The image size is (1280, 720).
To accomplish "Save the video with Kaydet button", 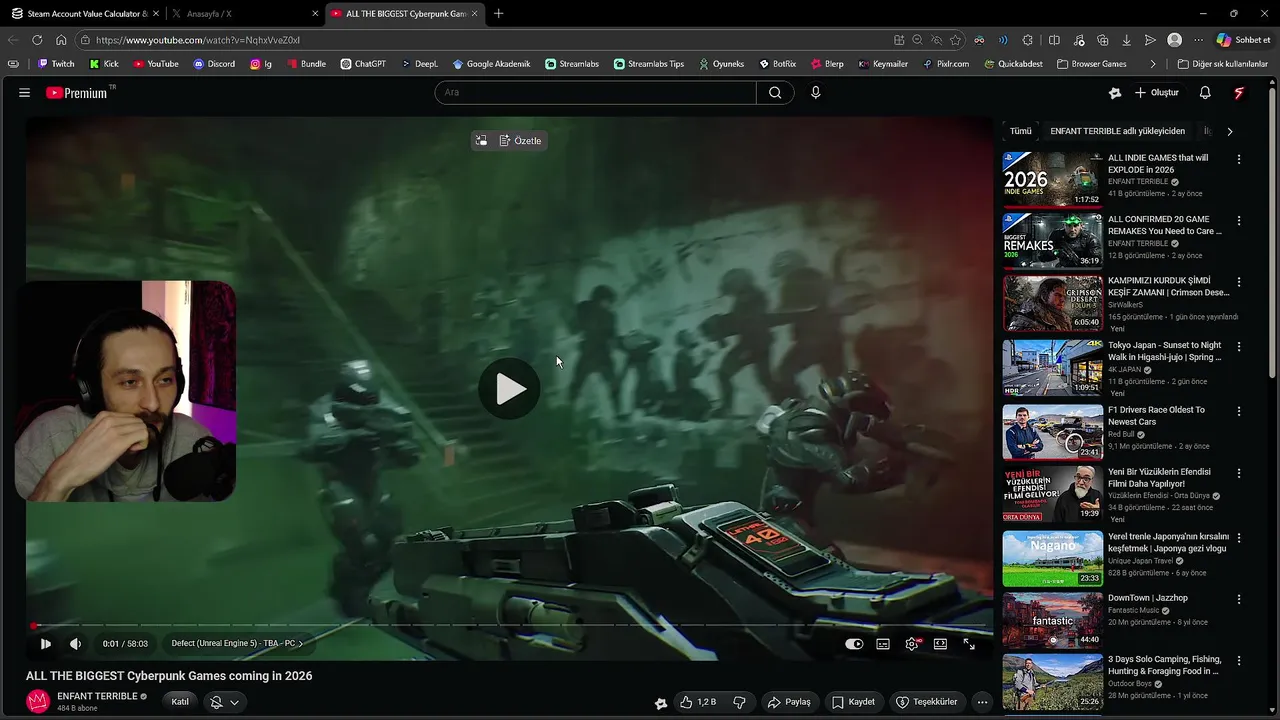I will click(x=853, y=702).
